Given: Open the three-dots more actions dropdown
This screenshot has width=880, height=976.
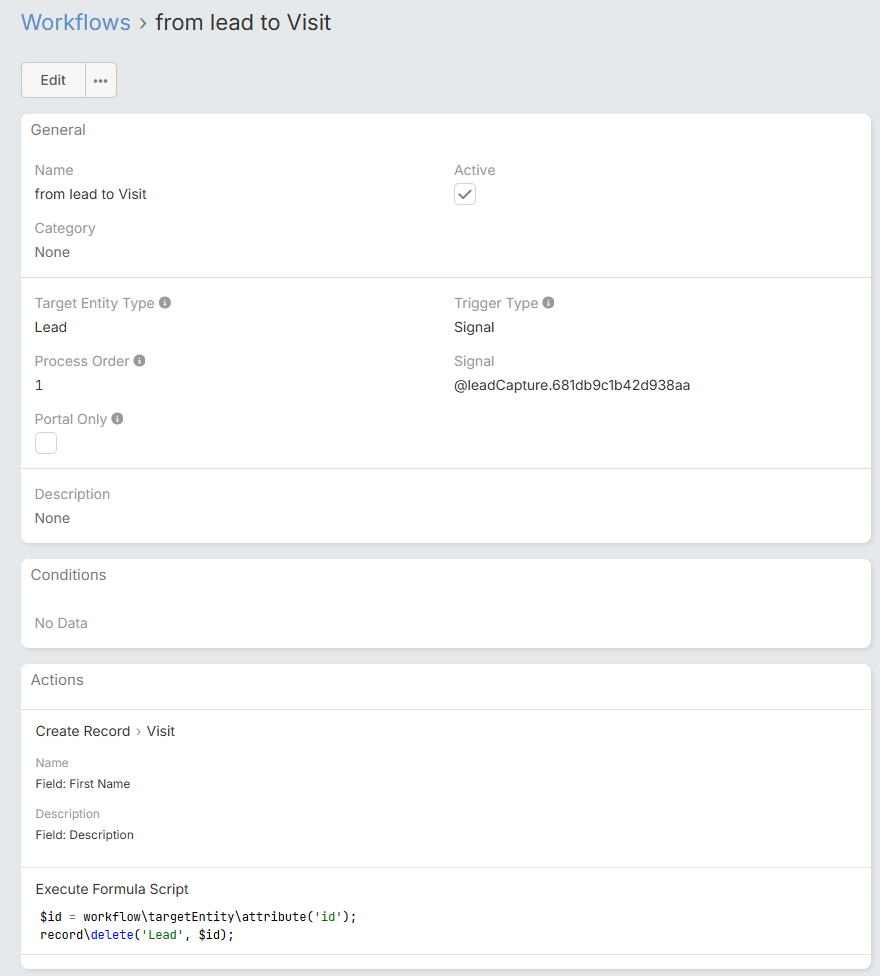Looking at the screenshot, I should pyautogui.click(x=101, y=81).
